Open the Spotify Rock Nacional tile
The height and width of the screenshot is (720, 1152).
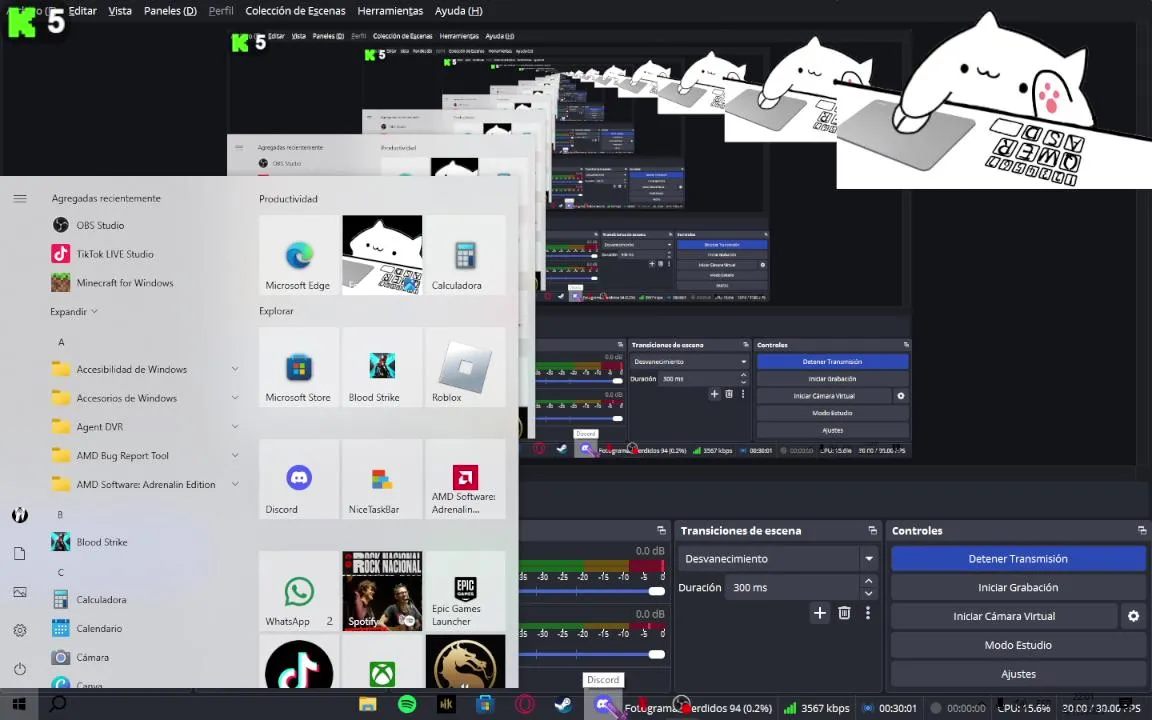(x=382, y=591)
